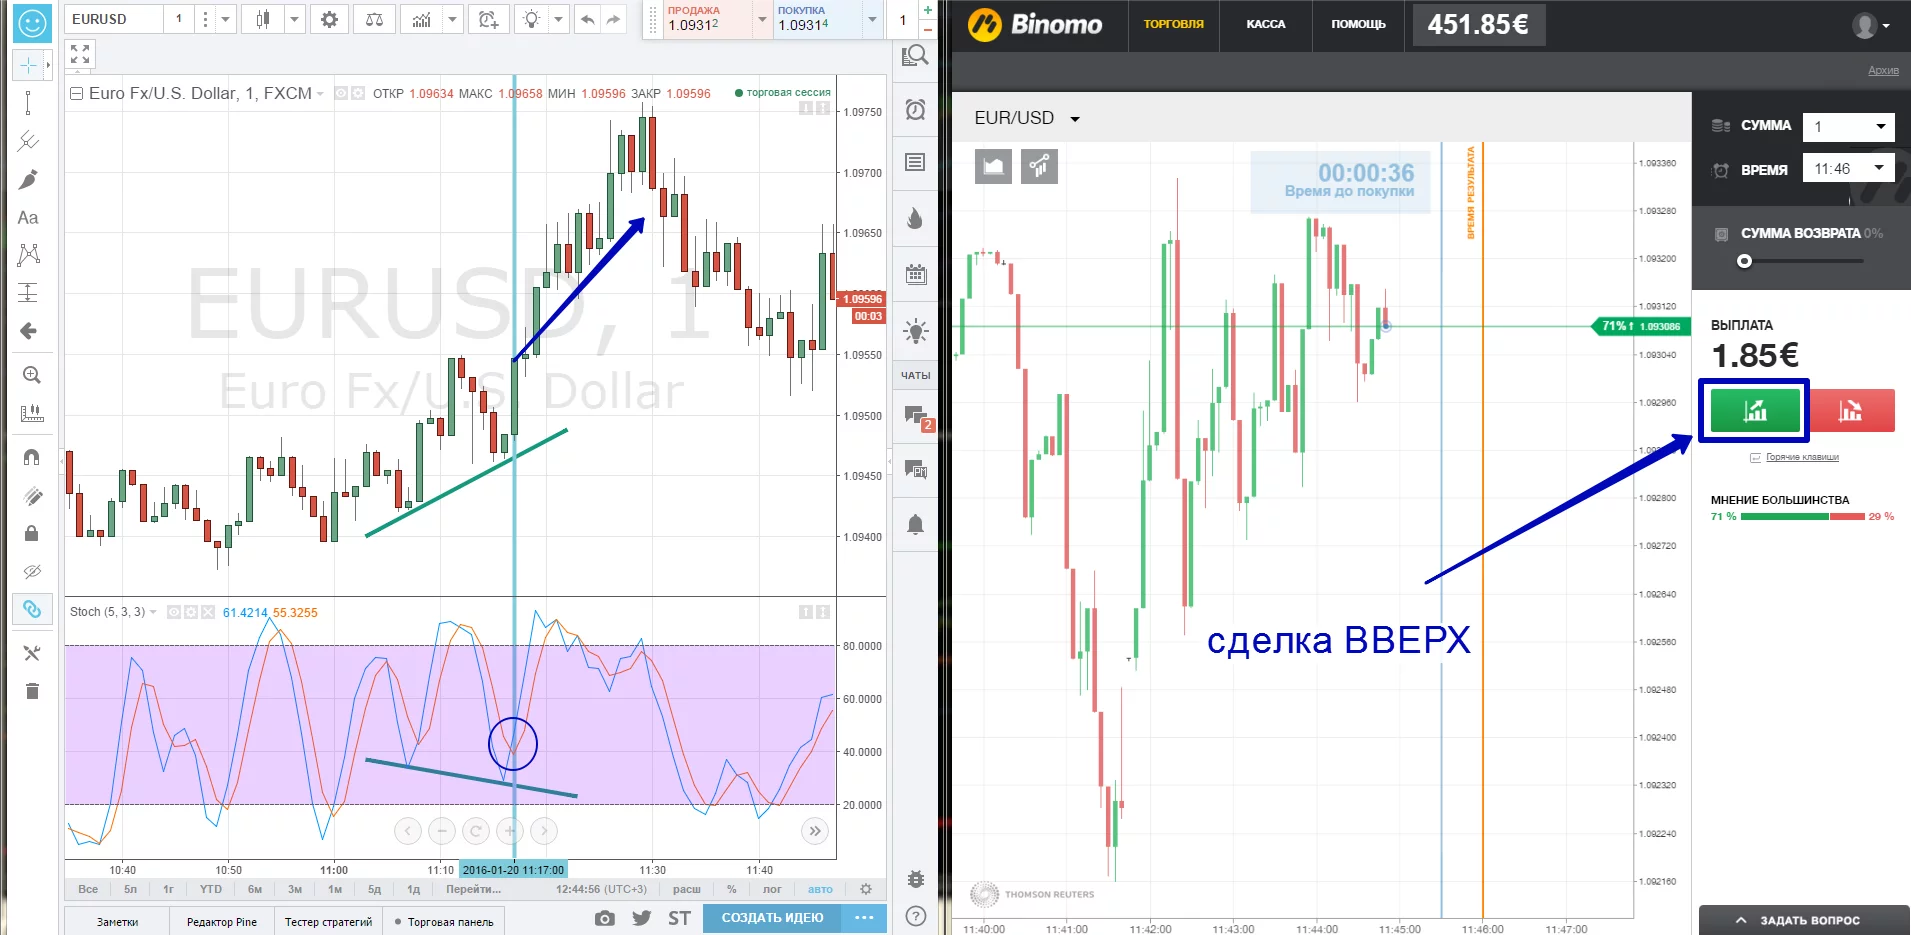Open the indicators chart icon
The image size is (1911, 935).
click(x=422, y=19)
